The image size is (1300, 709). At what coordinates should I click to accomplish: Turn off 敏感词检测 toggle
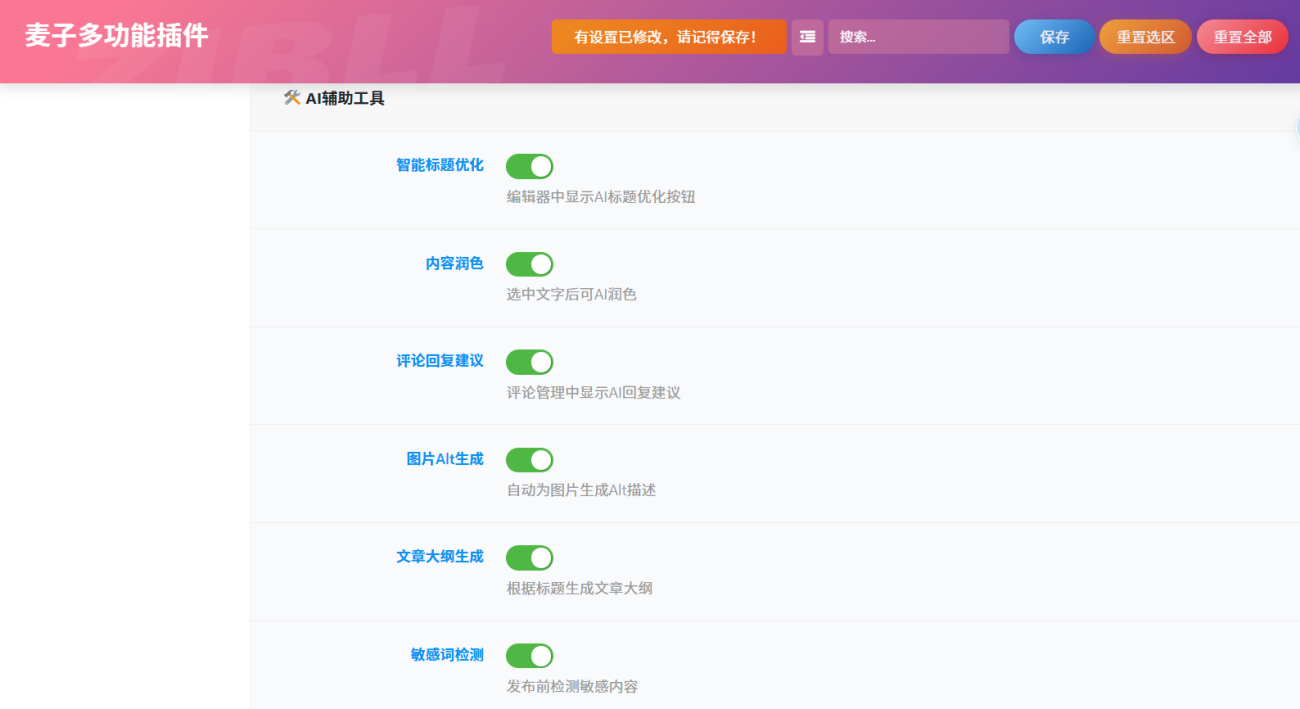pos(529,656)
